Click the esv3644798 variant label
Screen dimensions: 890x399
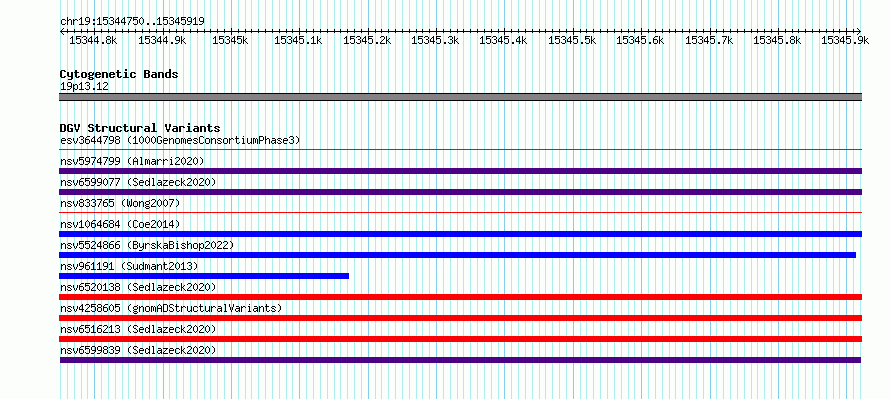tap(180, 140)
